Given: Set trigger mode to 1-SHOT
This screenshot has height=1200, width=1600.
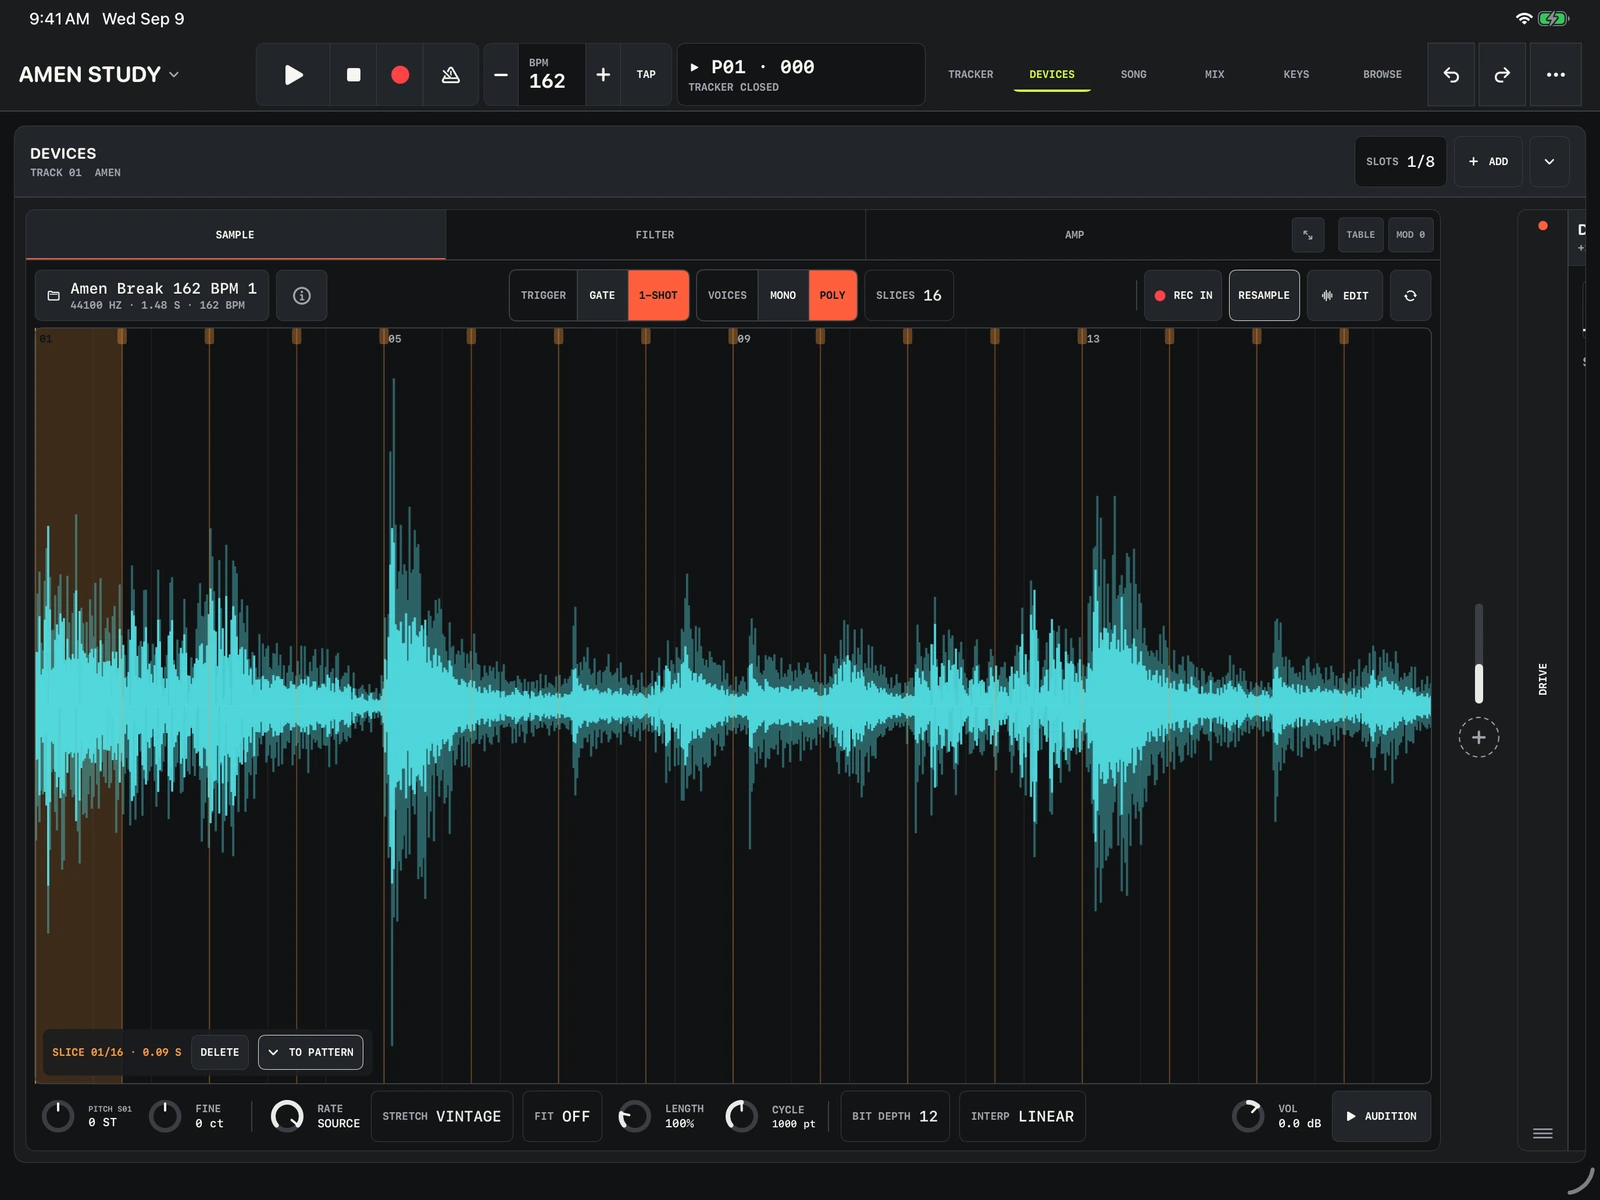Looking at the screenshot, I should tap(658, 295).
